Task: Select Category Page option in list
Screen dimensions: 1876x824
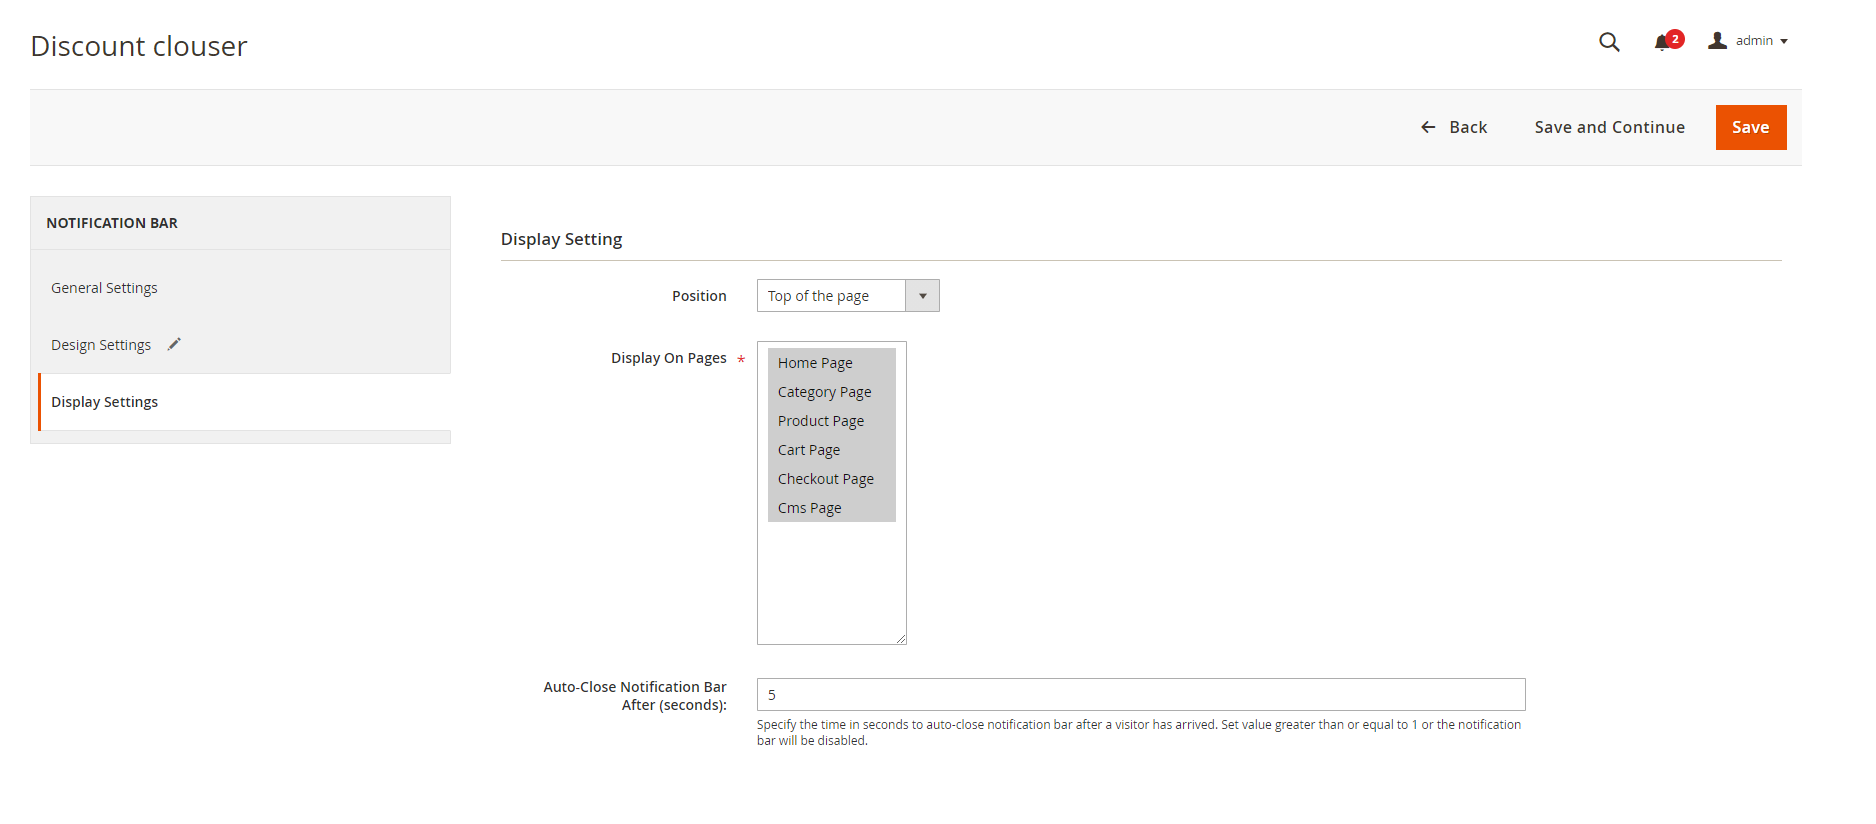Action: click(824, 392)
